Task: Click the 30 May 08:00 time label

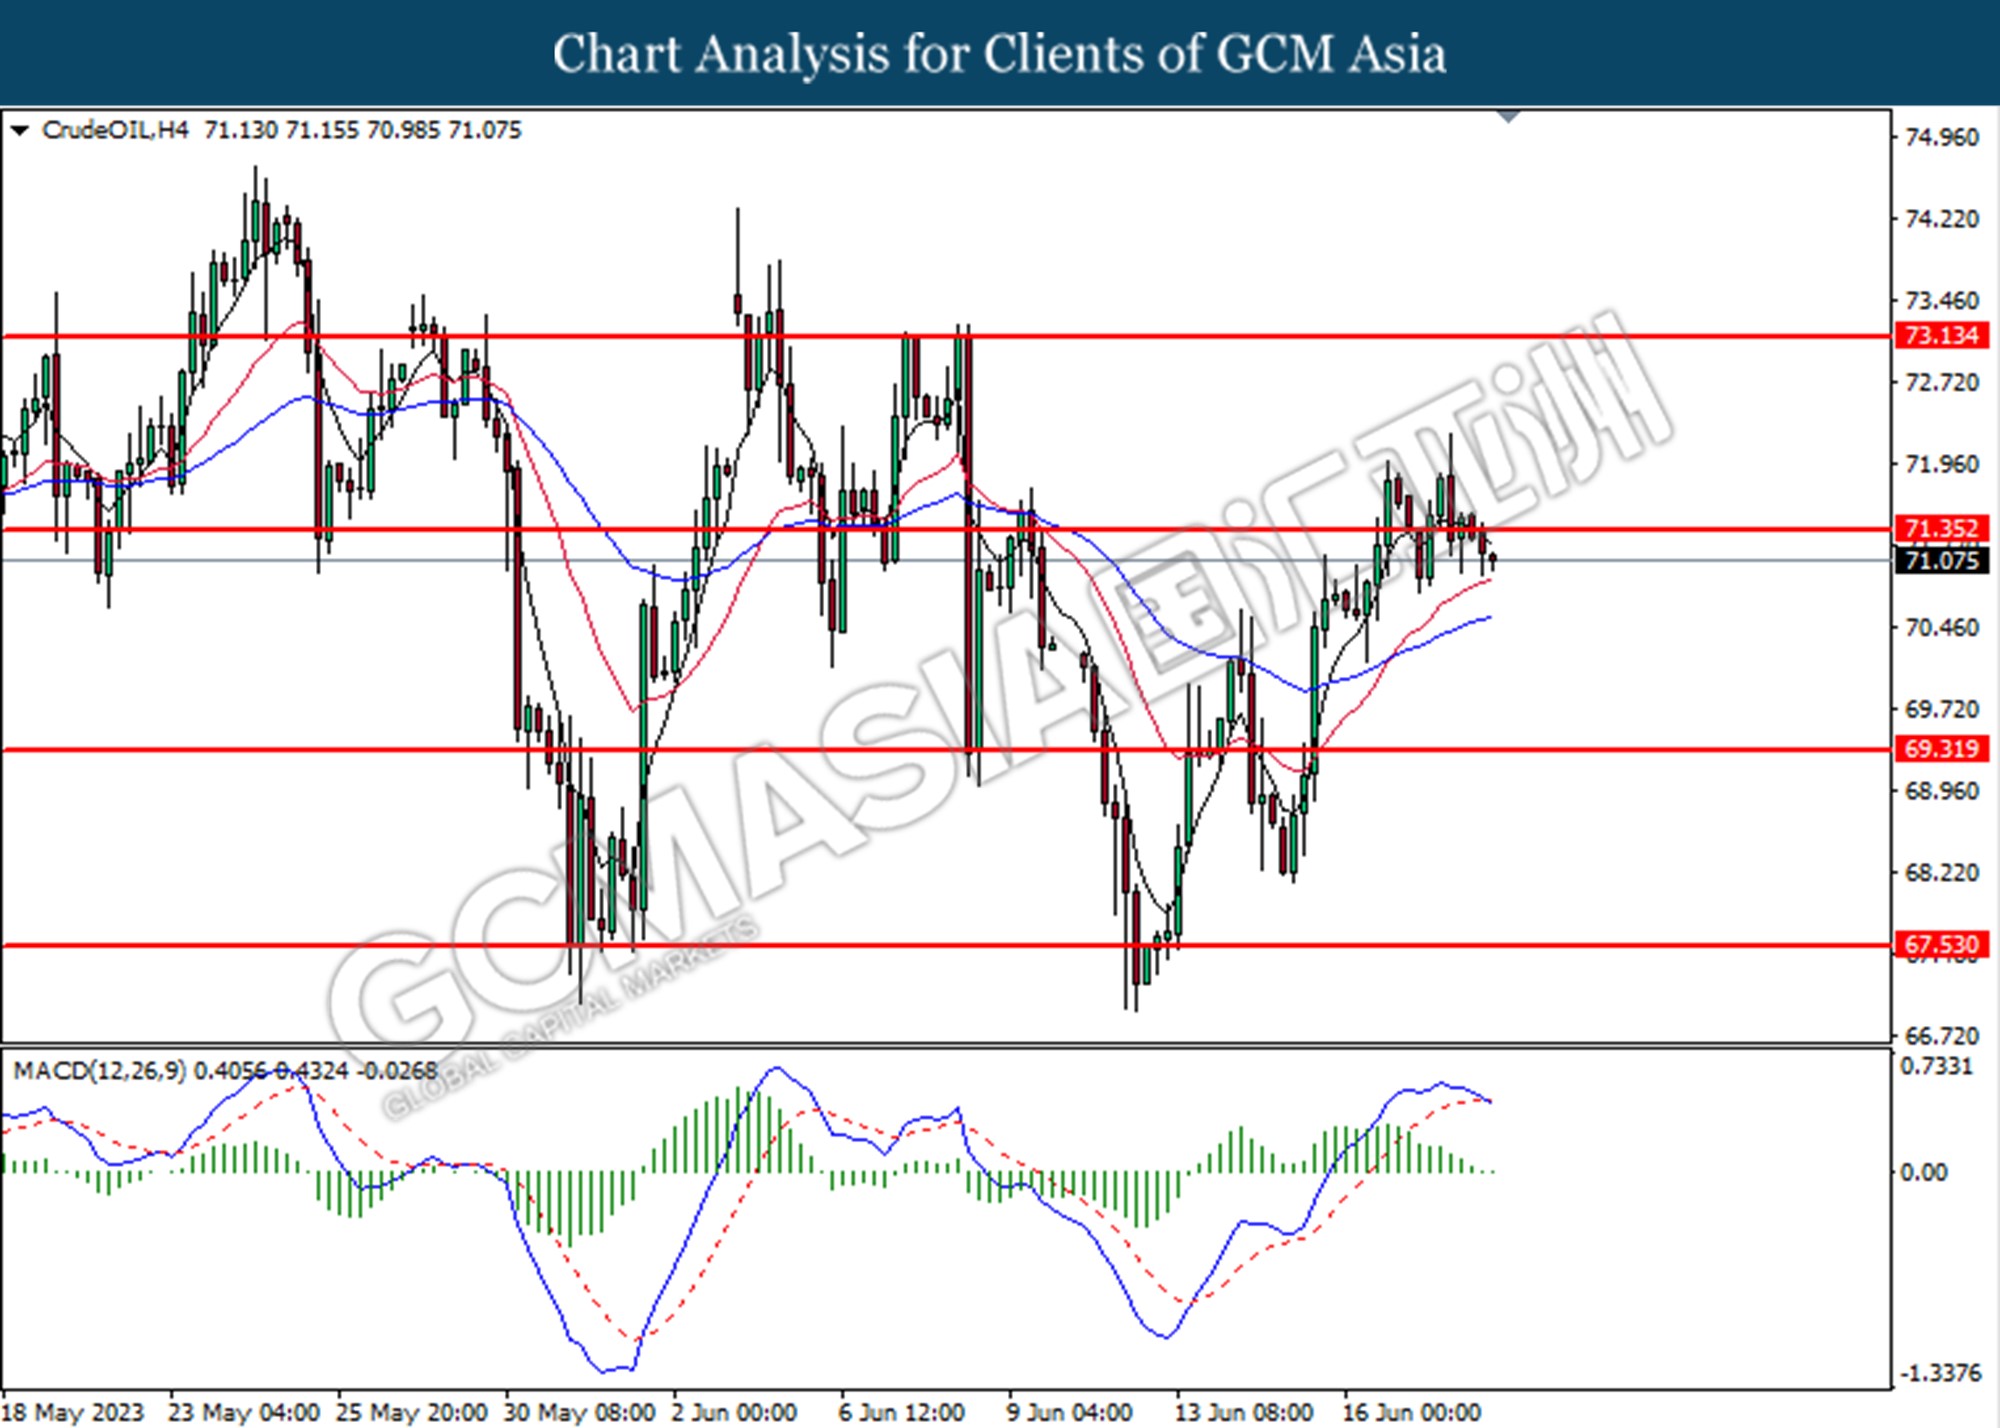Action: [x=580, y=1413]
